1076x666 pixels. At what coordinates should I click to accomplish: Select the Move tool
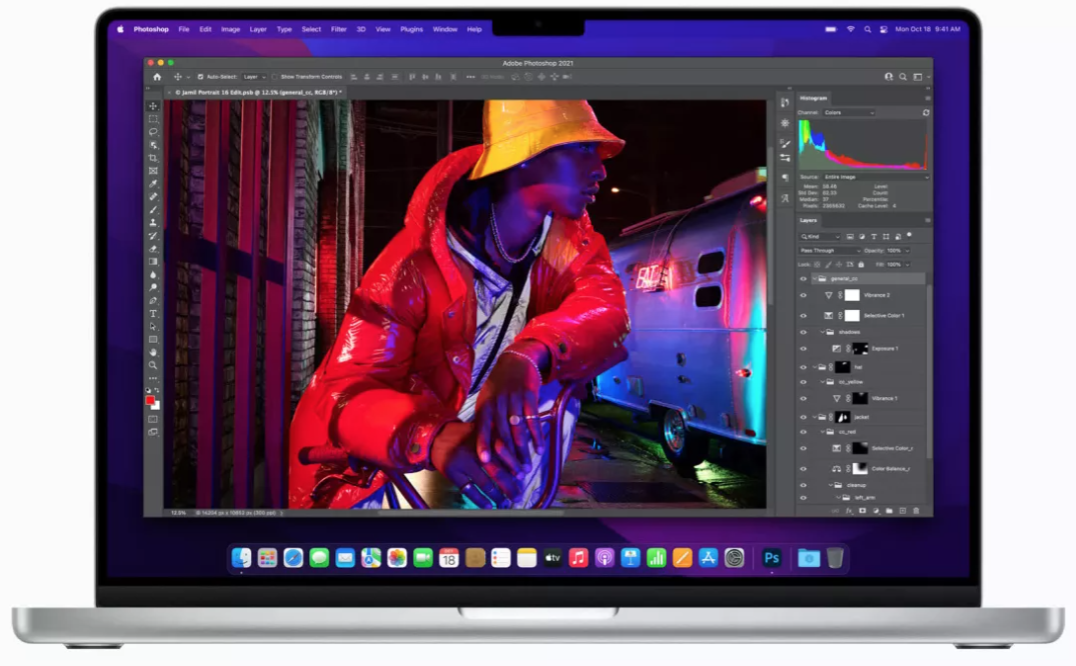click(153, 105)
